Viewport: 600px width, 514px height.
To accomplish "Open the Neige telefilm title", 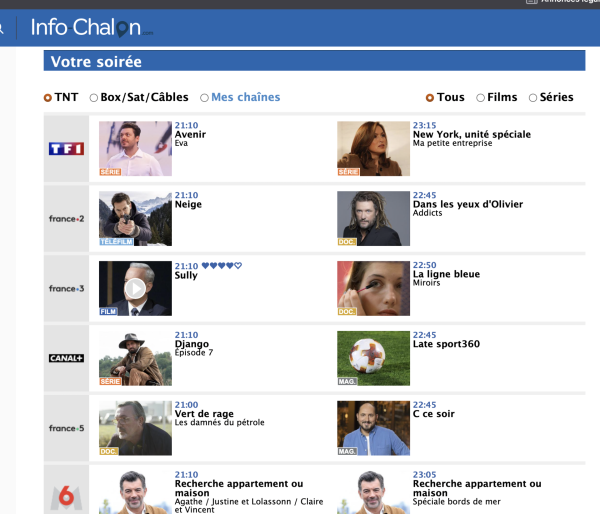I will (188, 204).
